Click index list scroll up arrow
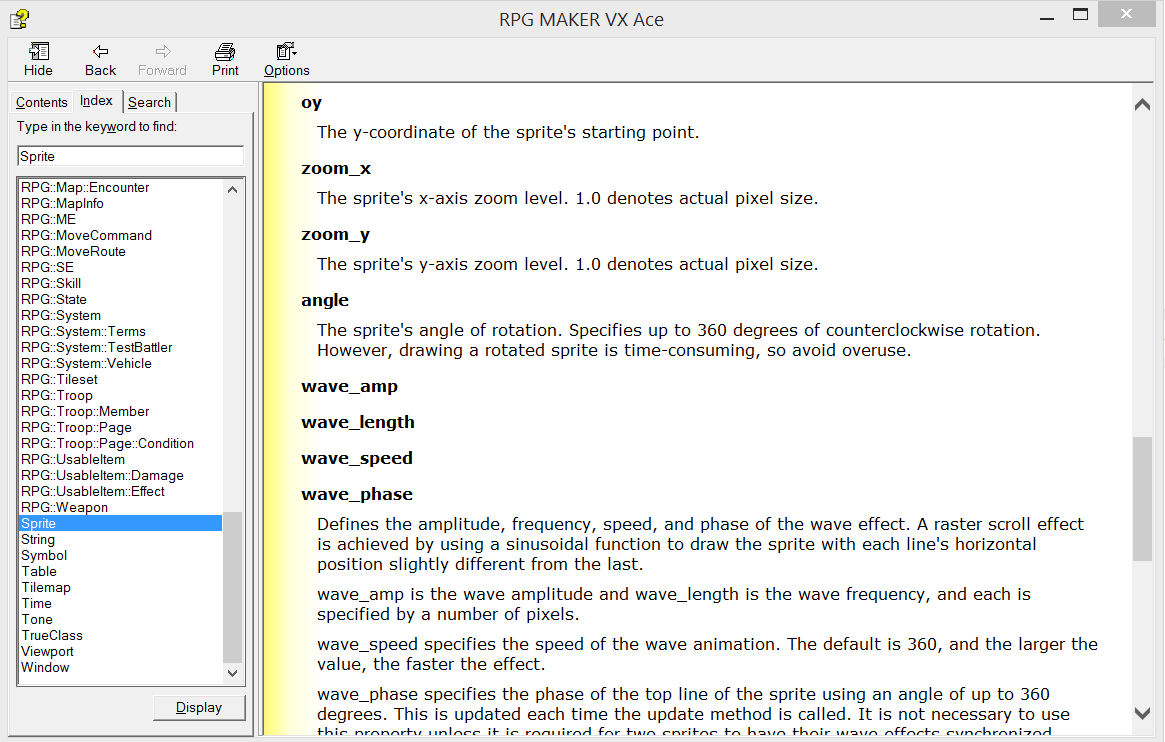 [x=233, y=189]
